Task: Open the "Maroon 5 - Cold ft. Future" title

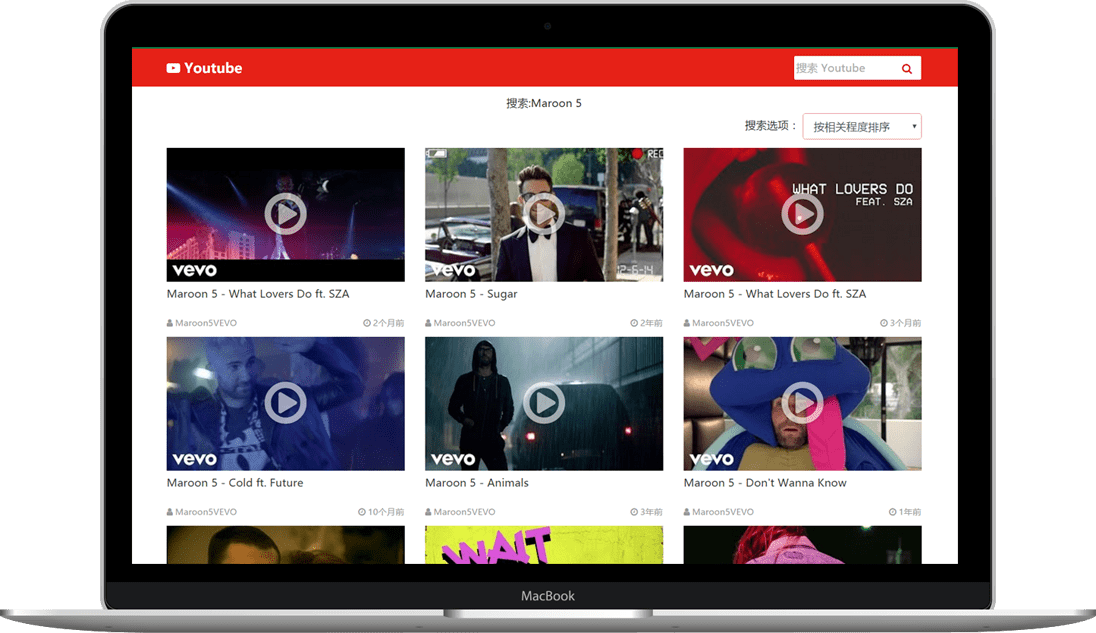Action: tap(235, 483)
